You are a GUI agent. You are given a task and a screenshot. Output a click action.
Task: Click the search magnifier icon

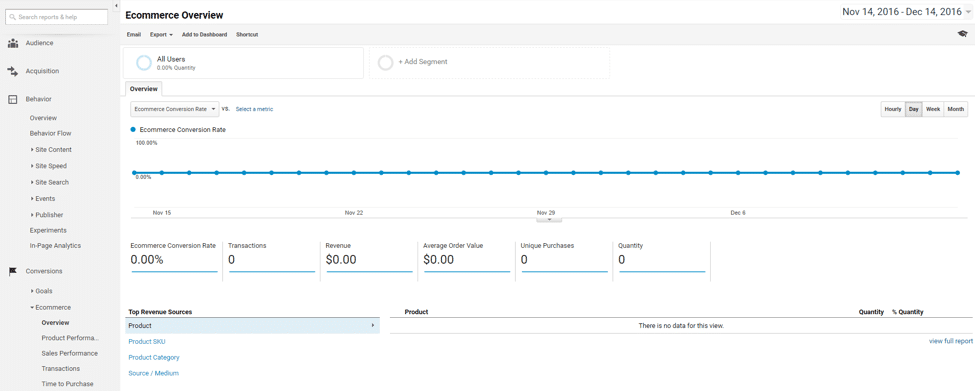(x=12, y=17)
